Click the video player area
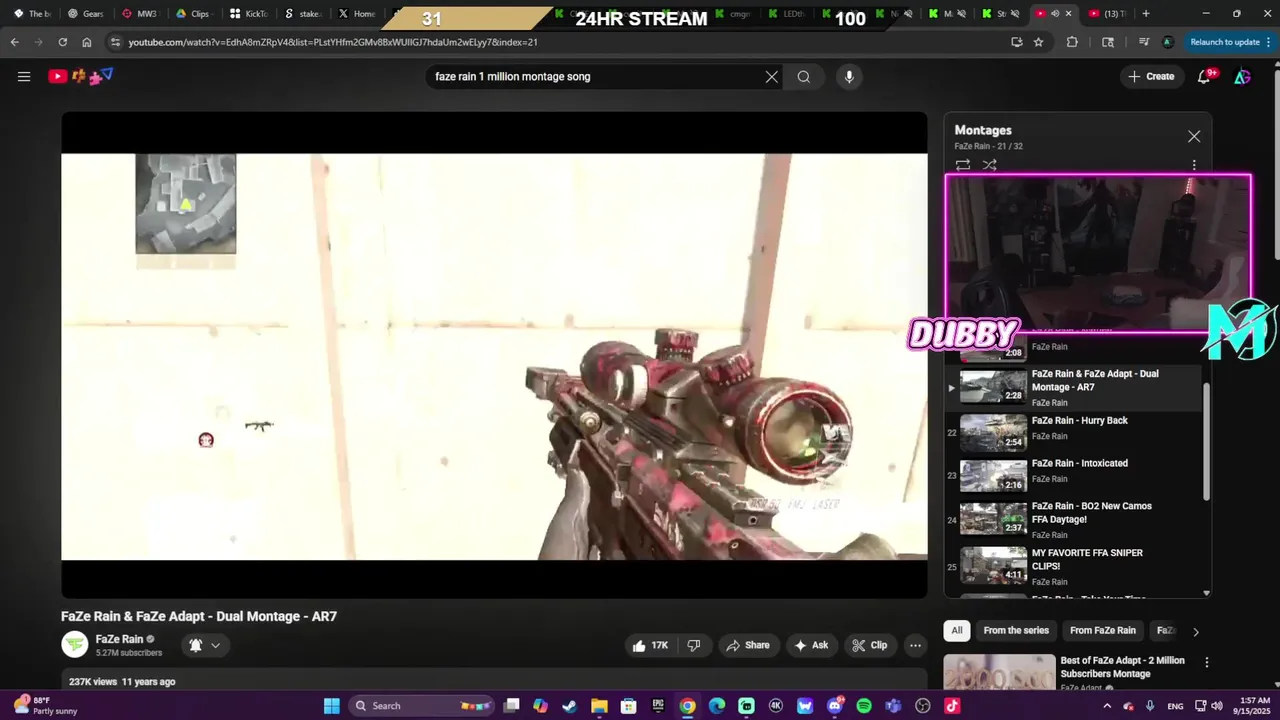 pos(494,355)
